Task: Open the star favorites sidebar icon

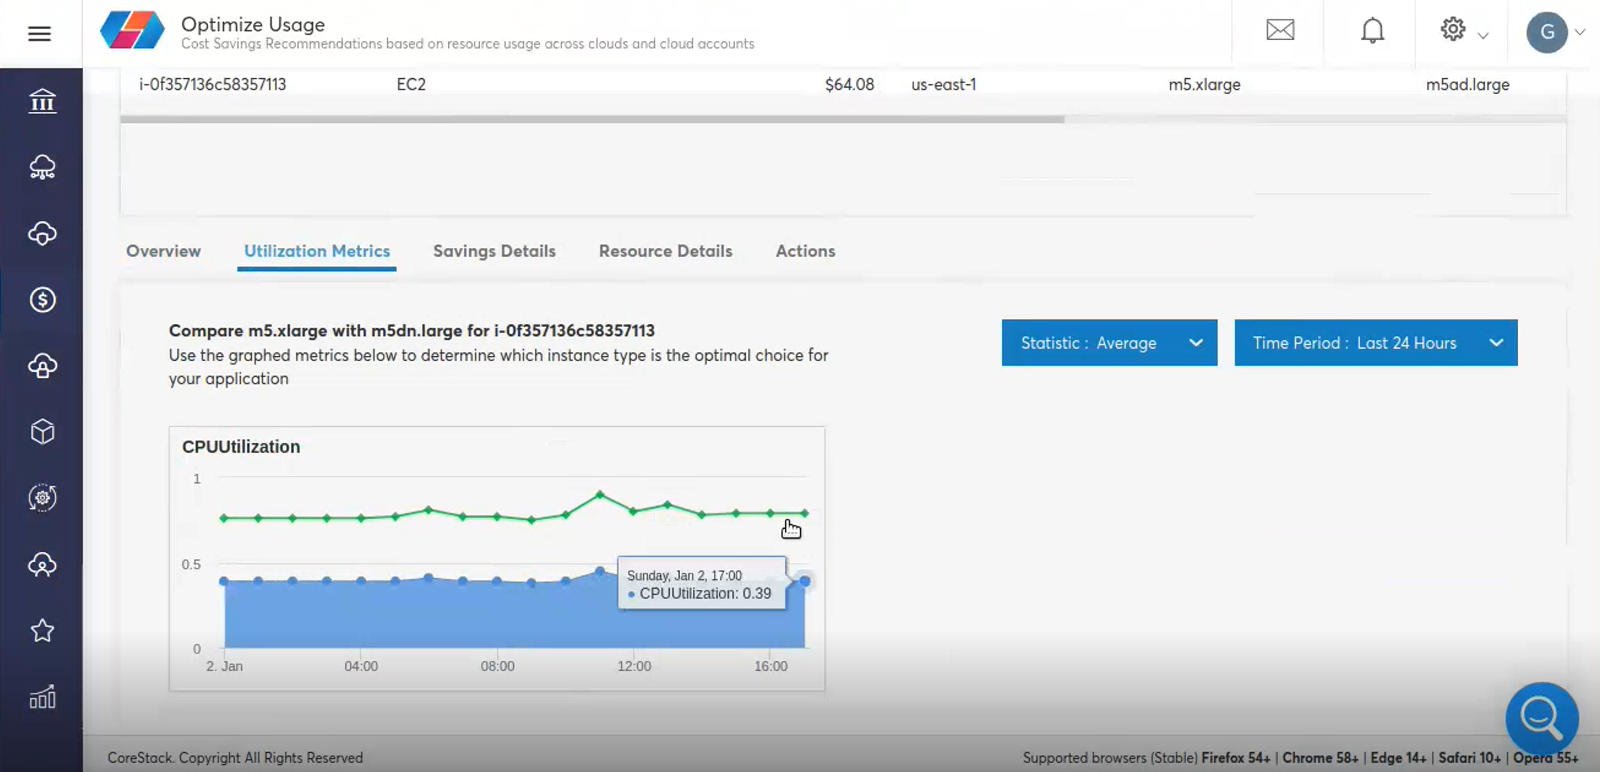Action: (x=42, y=630)
